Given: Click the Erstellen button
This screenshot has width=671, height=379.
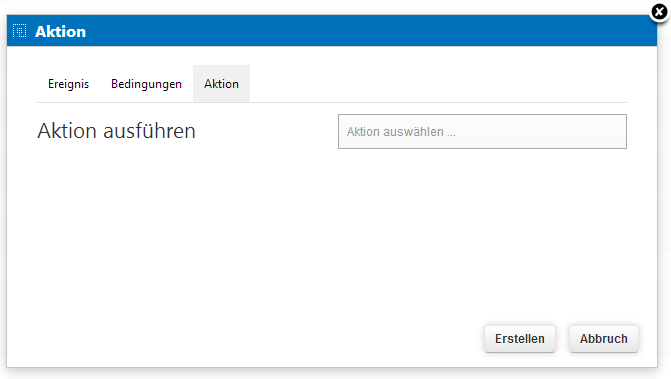Looking at the screenshot, I should (x=520, y=339).
